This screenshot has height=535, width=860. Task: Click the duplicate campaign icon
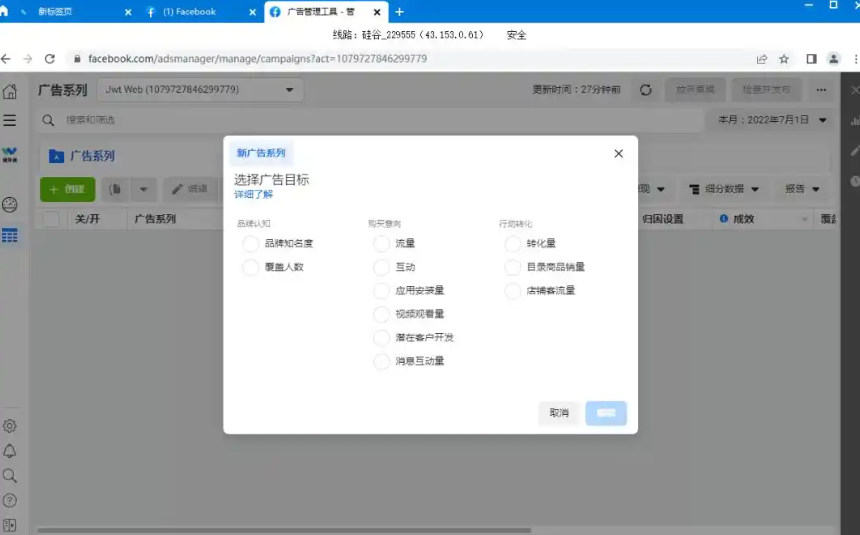point(115,189)
